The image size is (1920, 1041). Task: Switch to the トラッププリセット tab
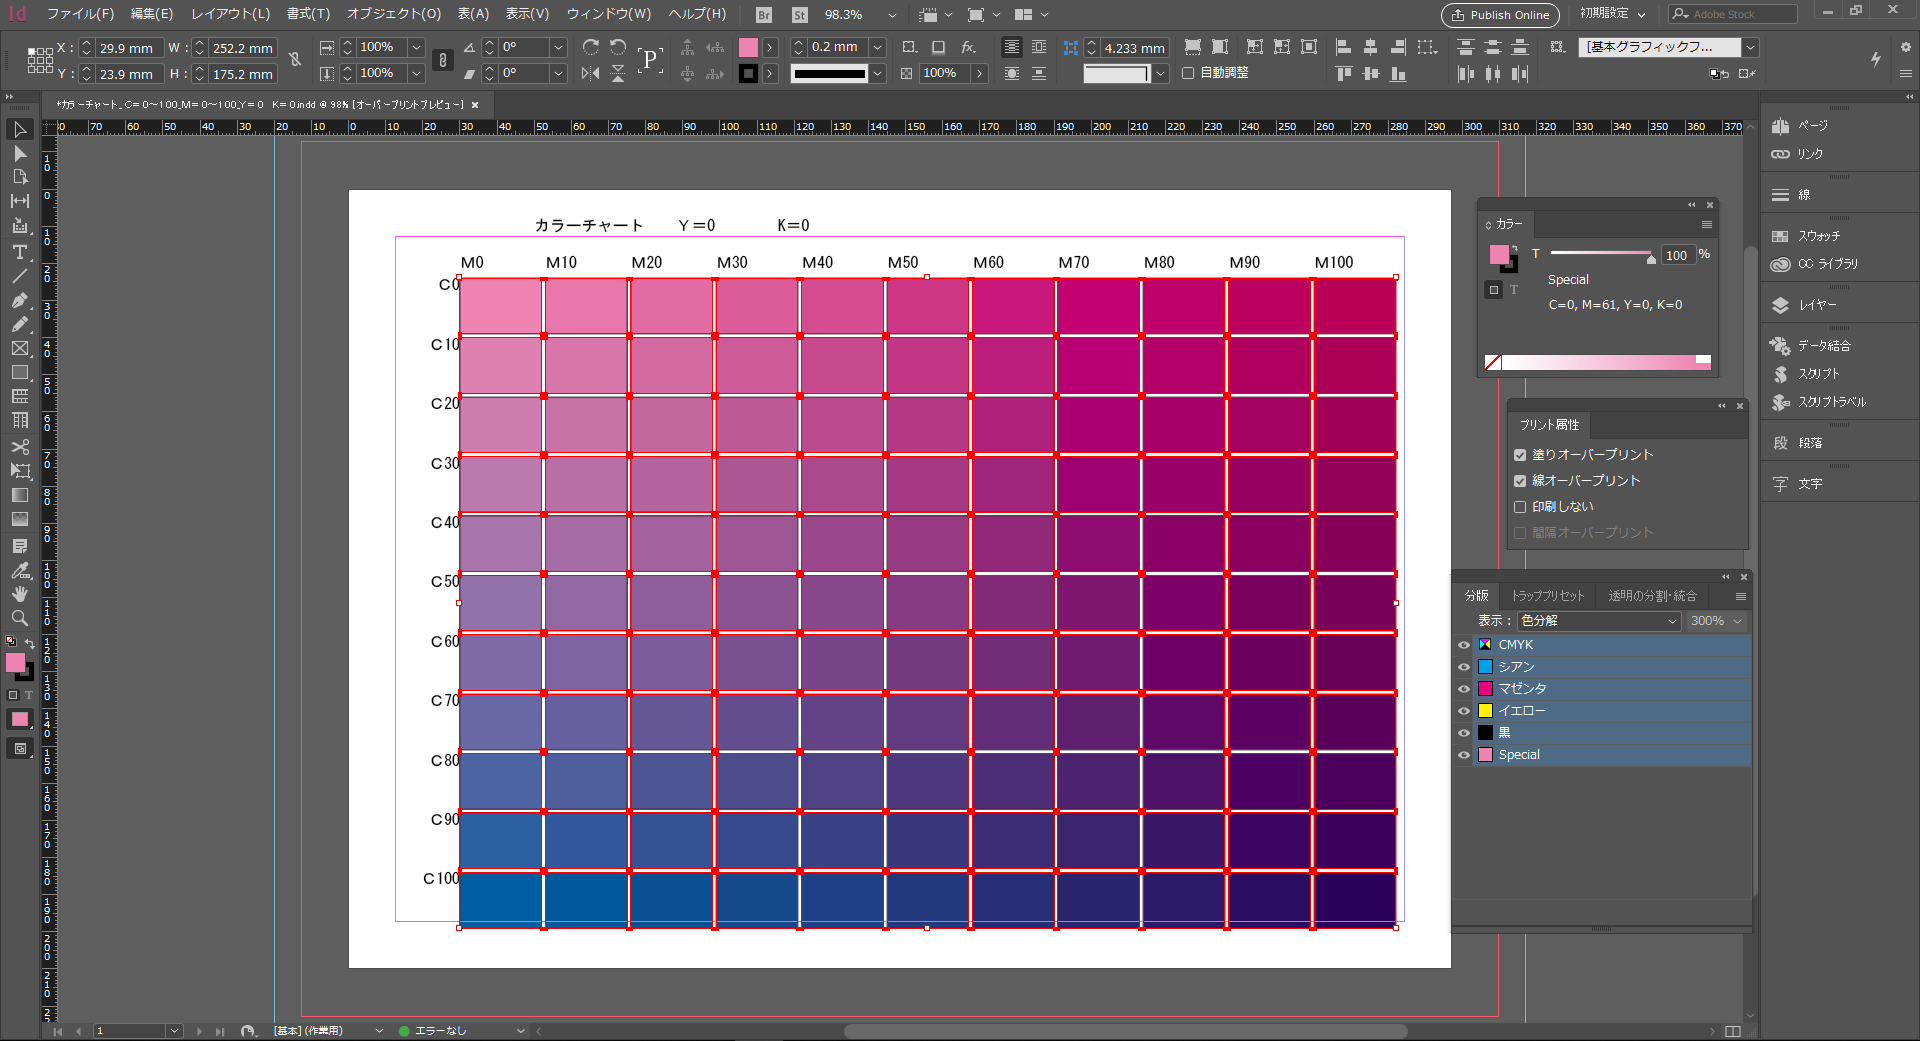1547,596
